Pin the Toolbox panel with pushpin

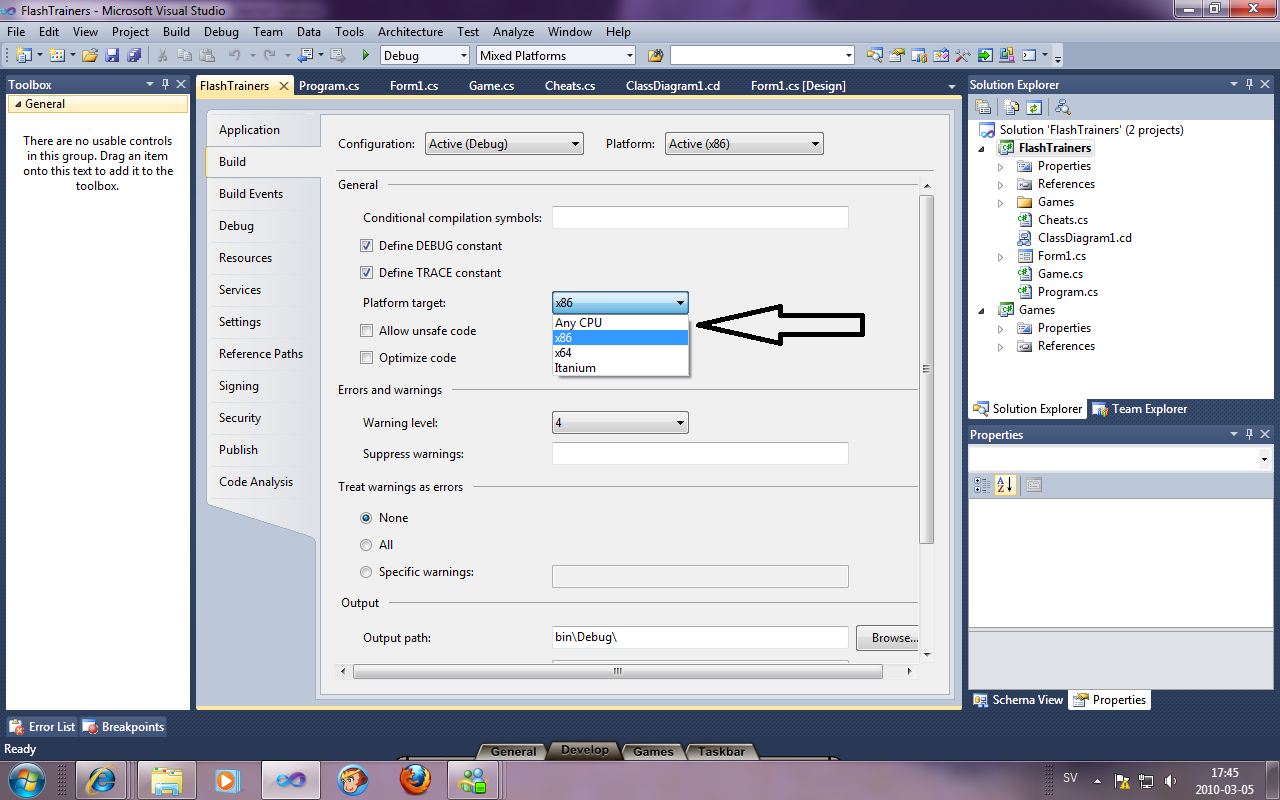(165, 85)
